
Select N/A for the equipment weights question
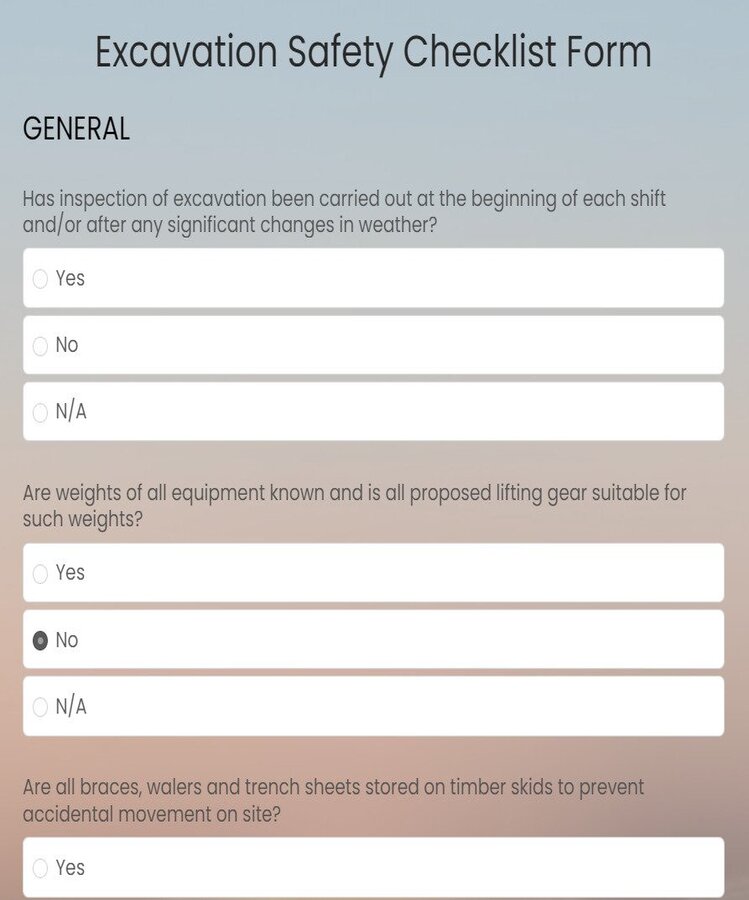coord(41,706)
